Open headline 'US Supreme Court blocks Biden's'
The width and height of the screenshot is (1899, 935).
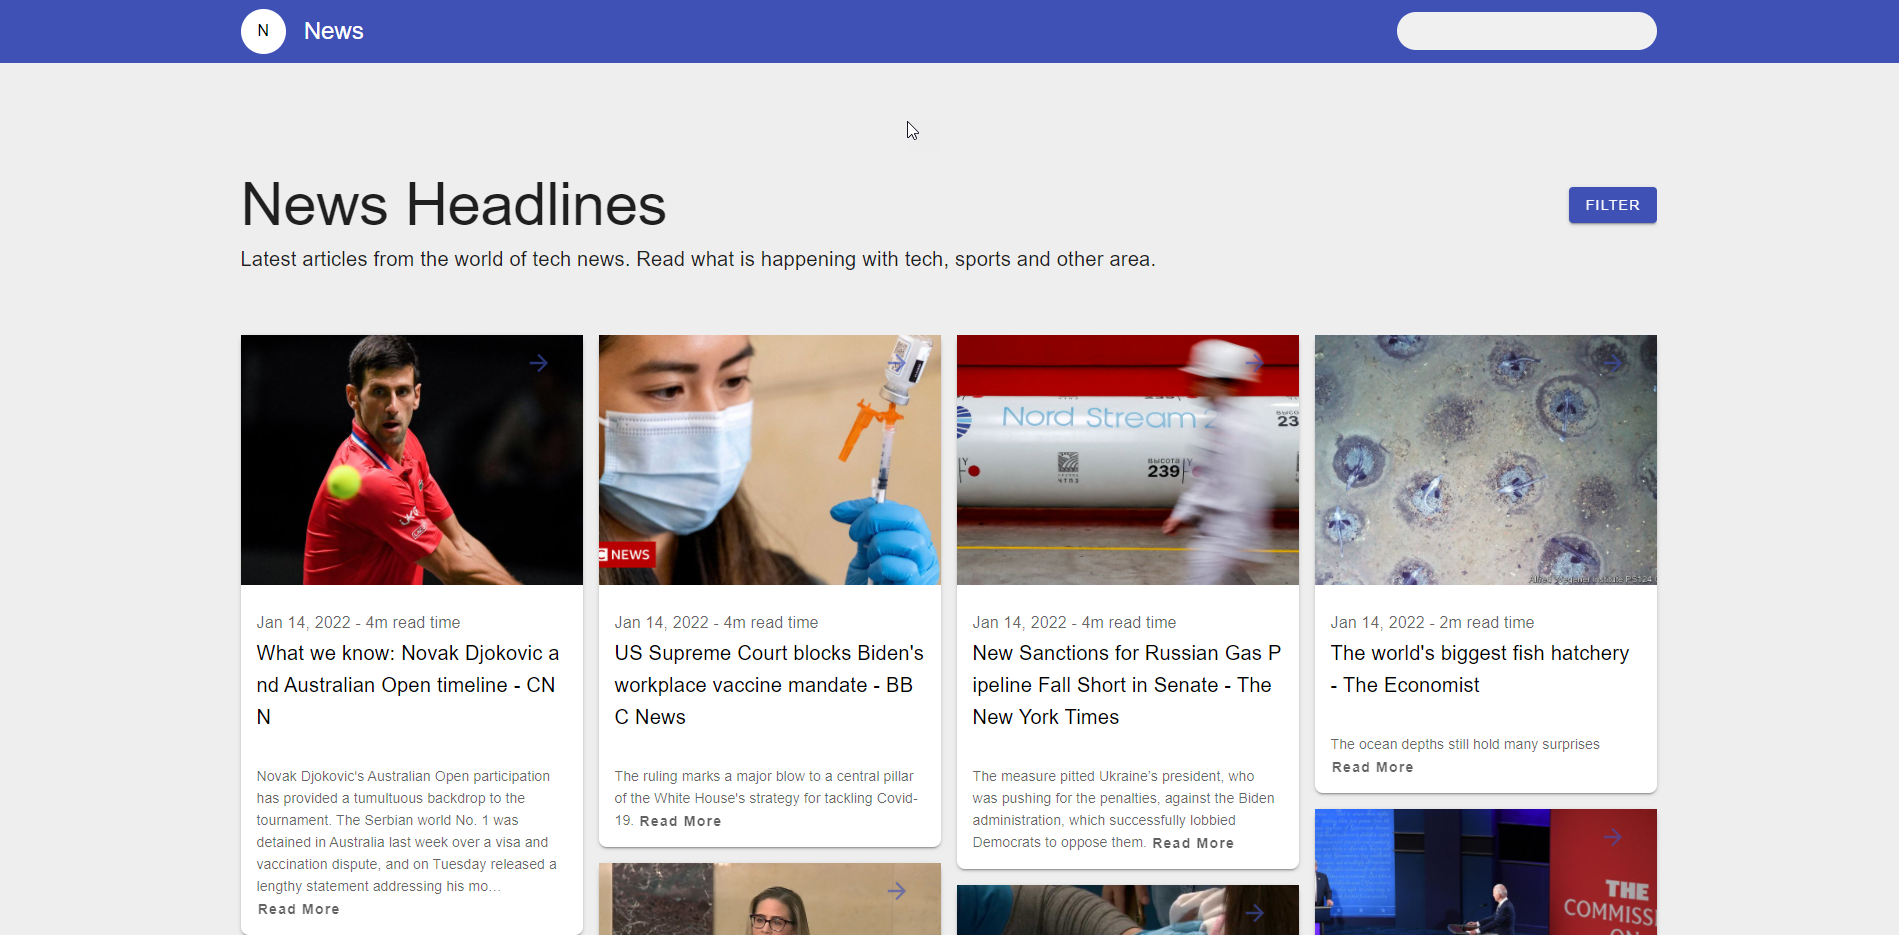[x=769, y=685]
